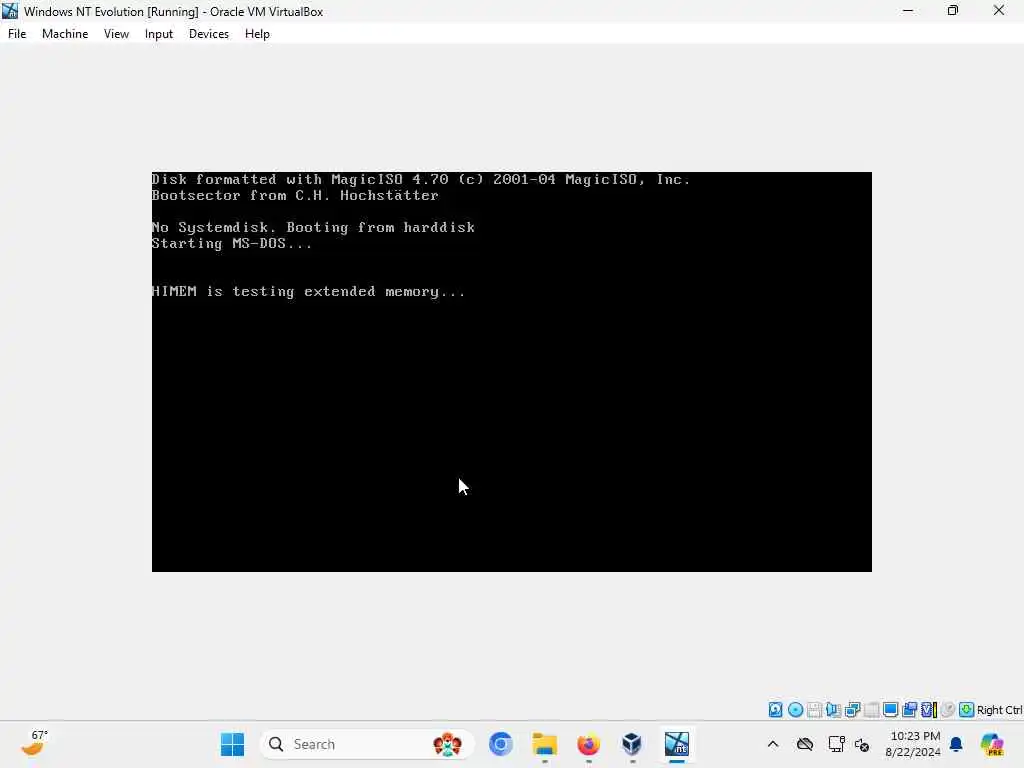Click the taskbar Search box
The width and height of the screenshot is (1024, 768).
click(x=367, y=744)
